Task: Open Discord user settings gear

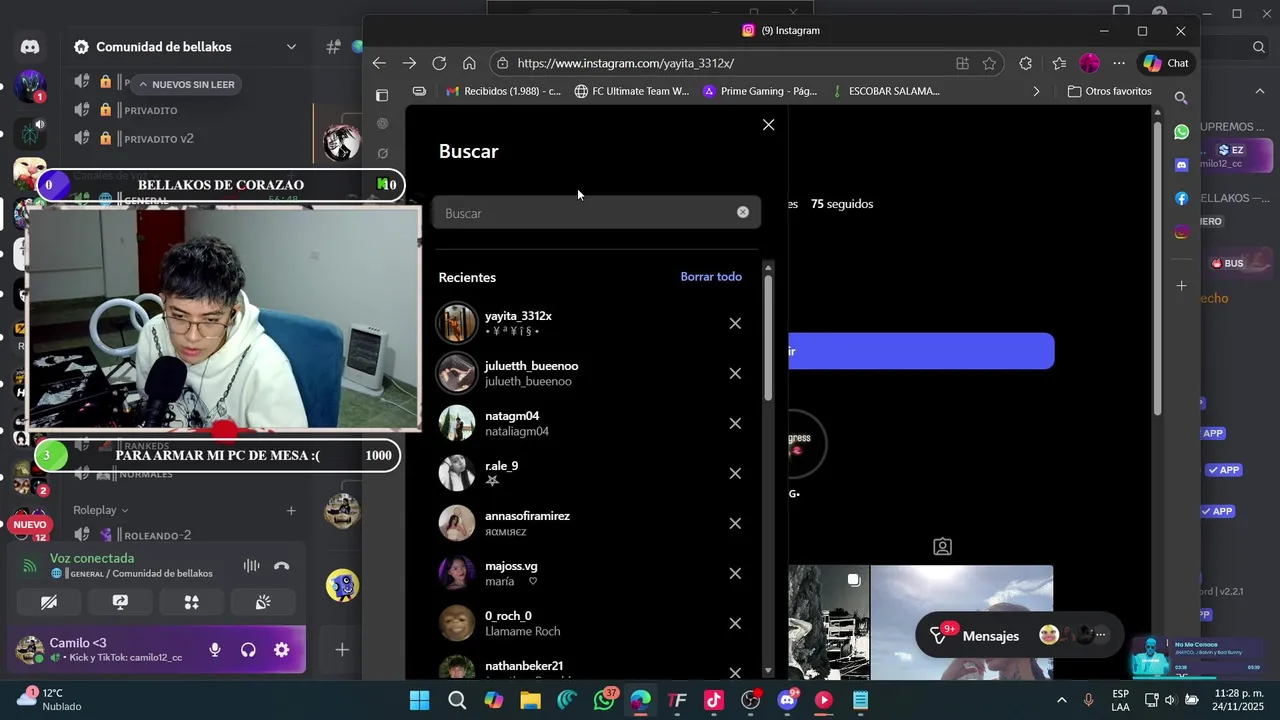Action: (282, 650)
